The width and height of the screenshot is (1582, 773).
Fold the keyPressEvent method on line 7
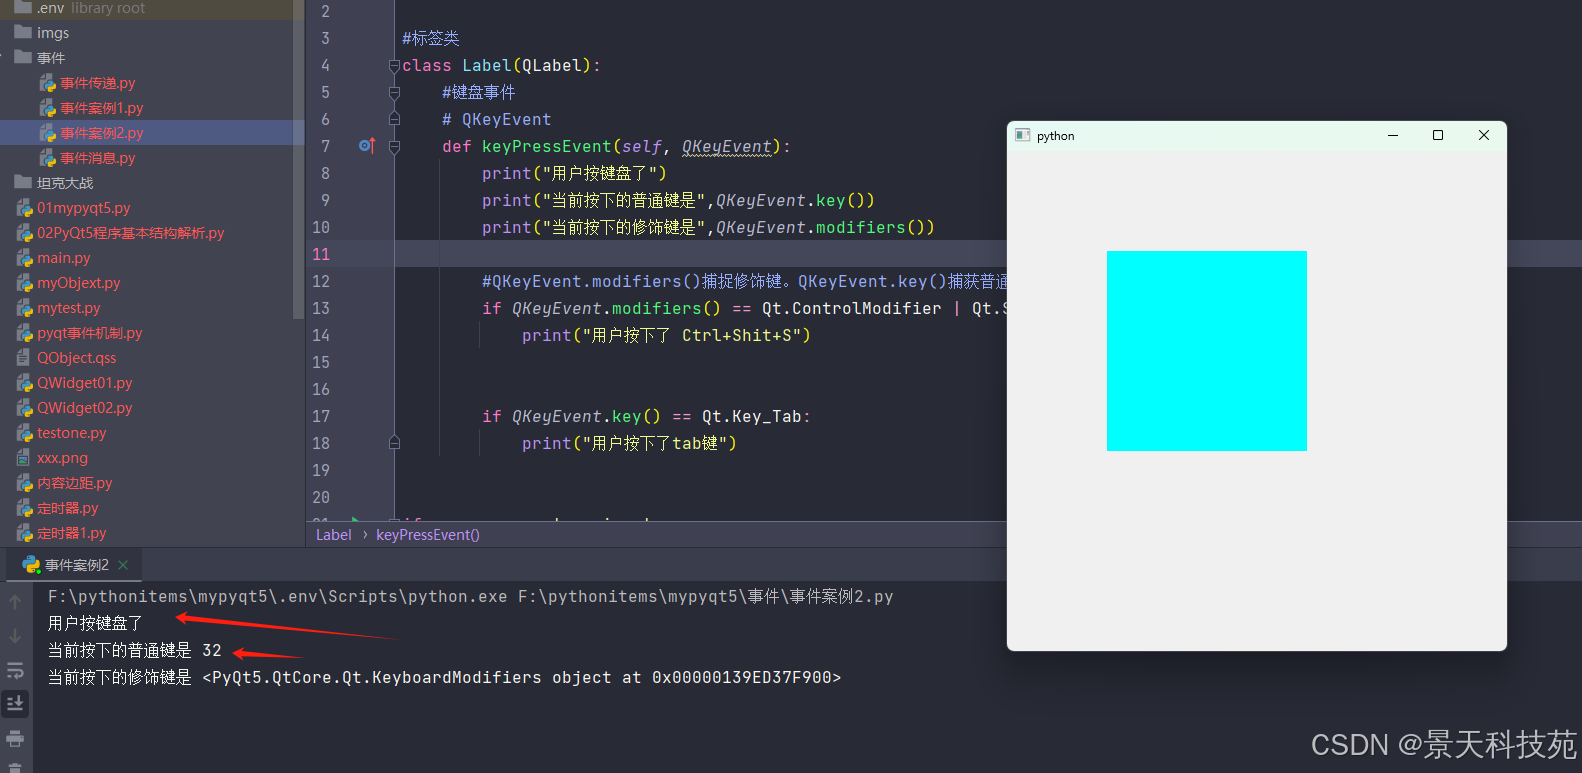pos(394,147)
